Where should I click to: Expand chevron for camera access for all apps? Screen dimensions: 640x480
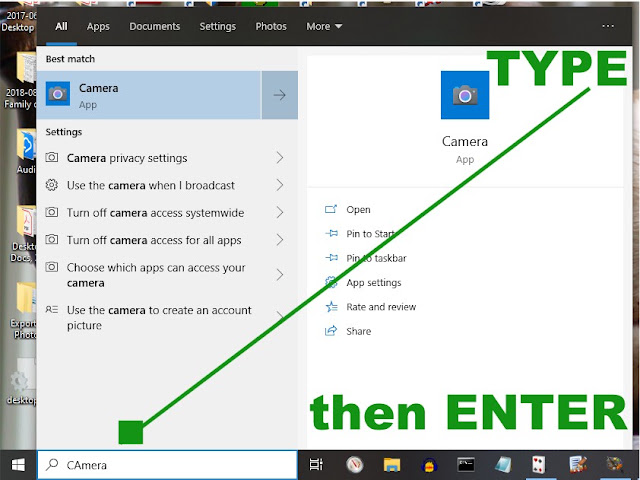[280, 240]
